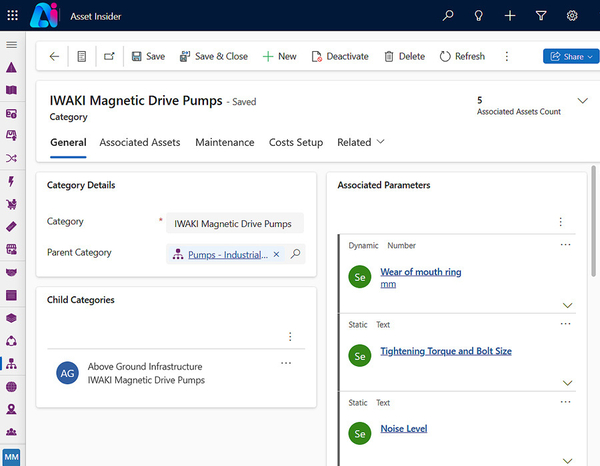
Task: Collapse the sidebar with hamburger icon
Action: point(11,45)
